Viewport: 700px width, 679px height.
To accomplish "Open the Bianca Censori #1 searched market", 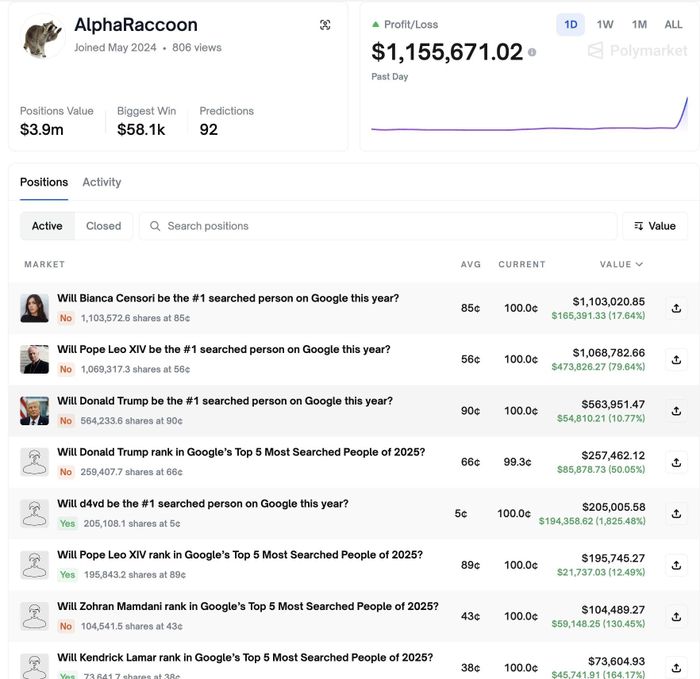I will pyautogui.click(x=228, y=298).
